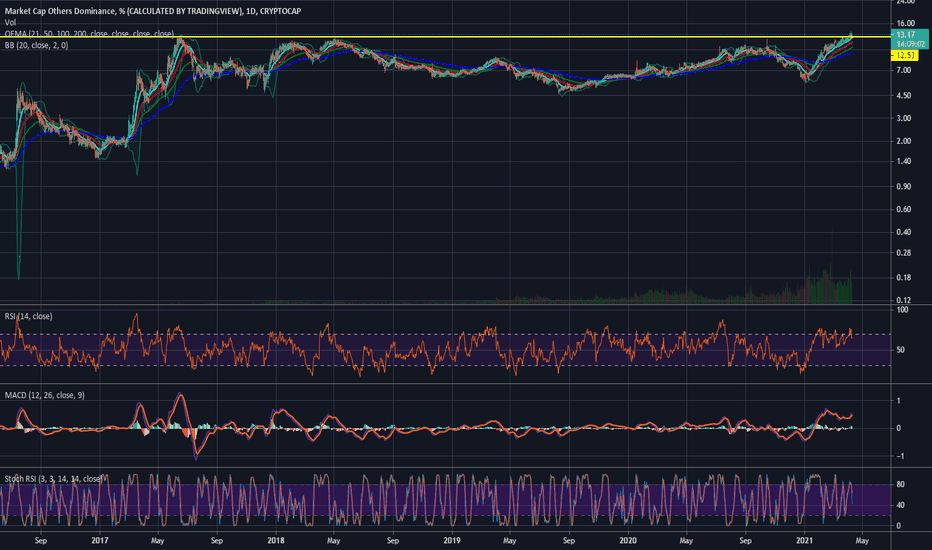Open the Stoch RSI (3, 3, 14, 14) legend
932x550 pixels.
pos(55,479)
